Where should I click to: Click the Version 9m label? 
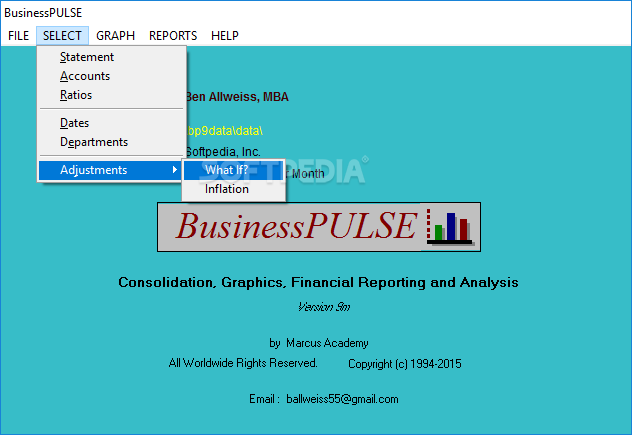(324, 307)
